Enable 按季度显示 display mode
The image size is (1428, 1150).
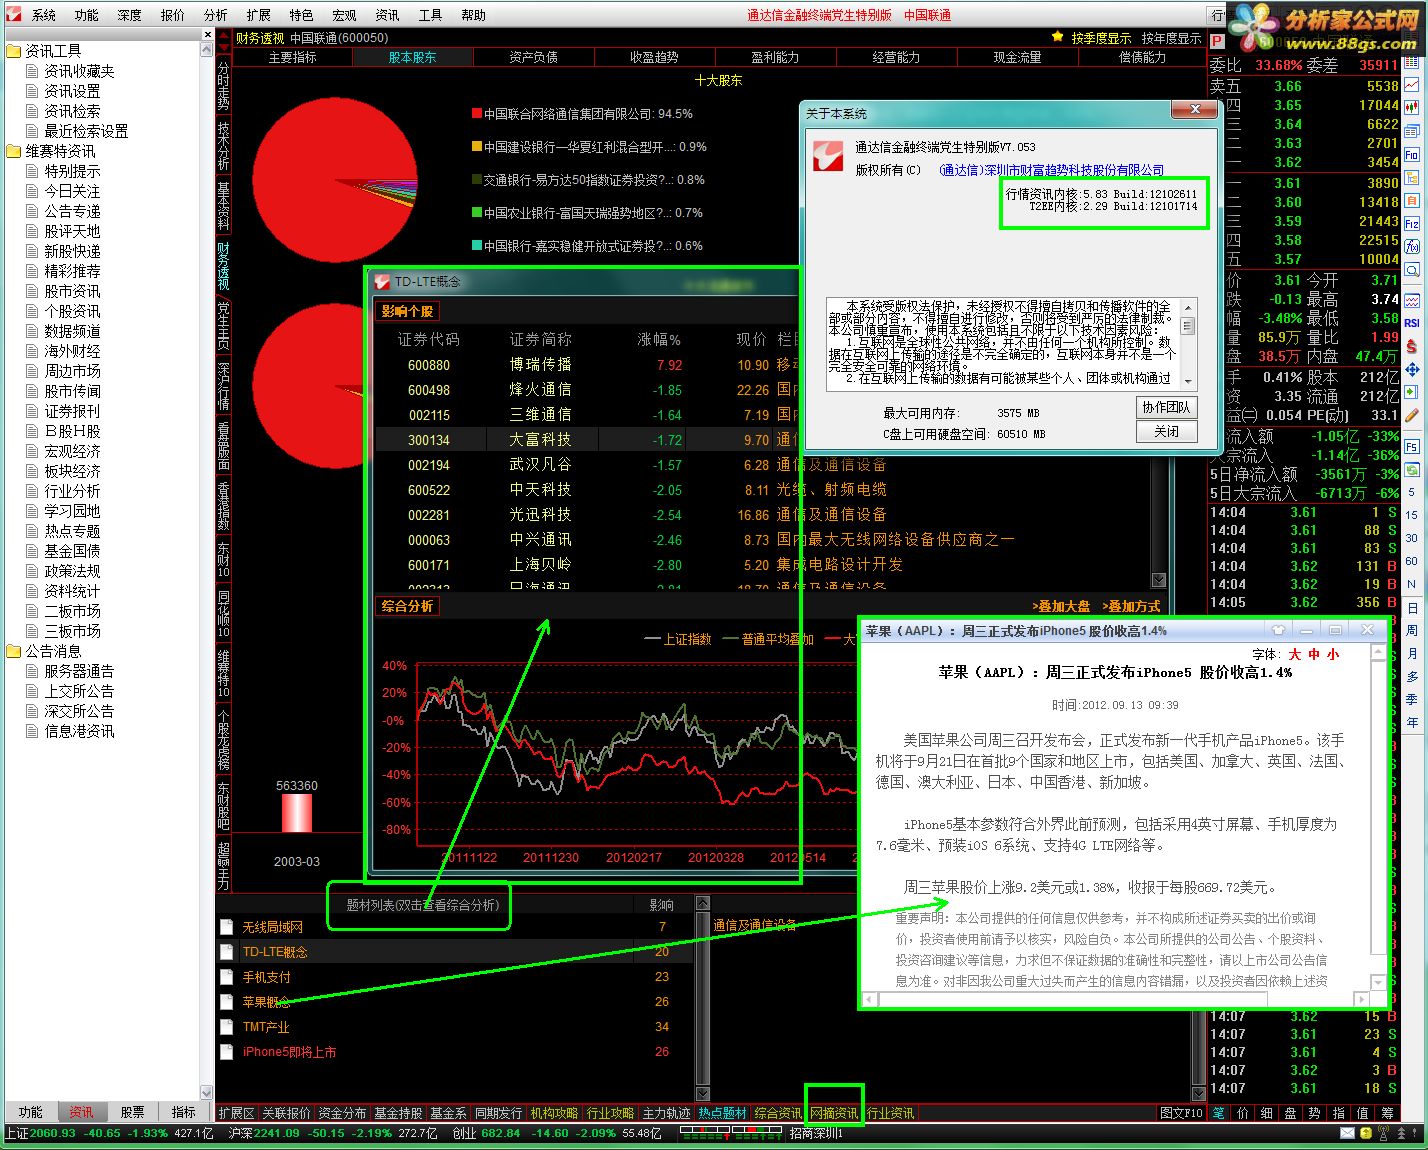click(x=1101, y=38)
